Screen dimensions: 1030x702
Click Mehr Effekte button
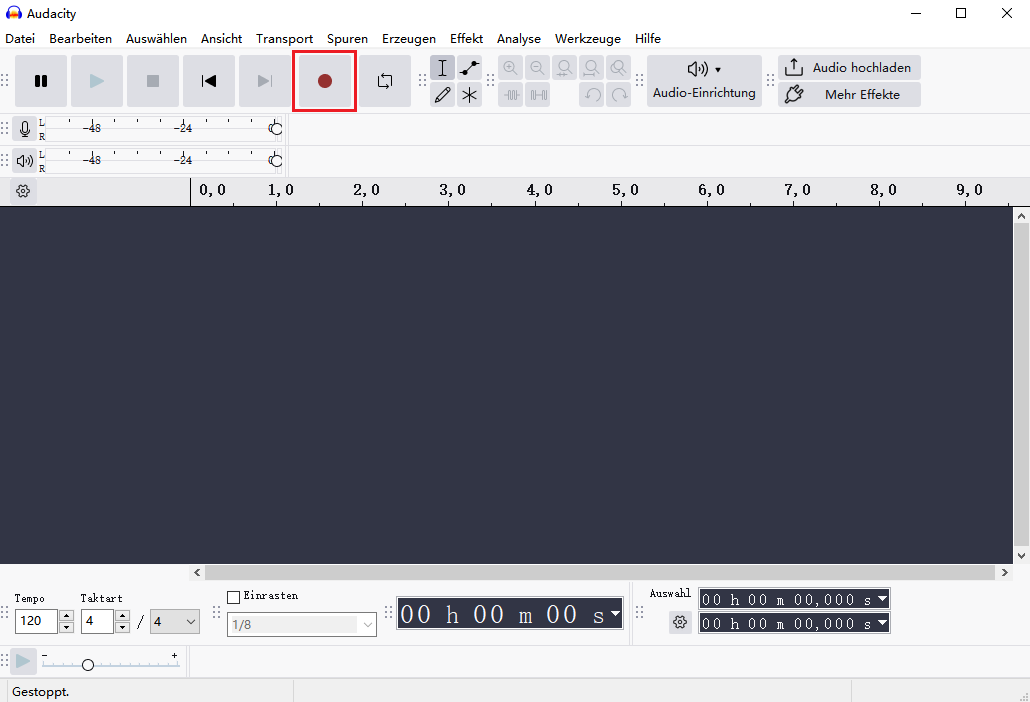pos(849,95)
